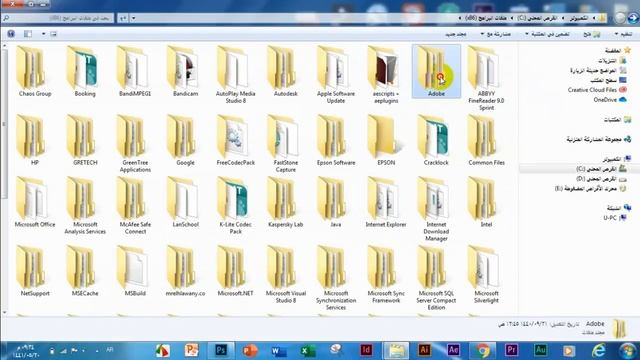
Task: Open After Effects from the taskbar
Action: tap(453, 350)
